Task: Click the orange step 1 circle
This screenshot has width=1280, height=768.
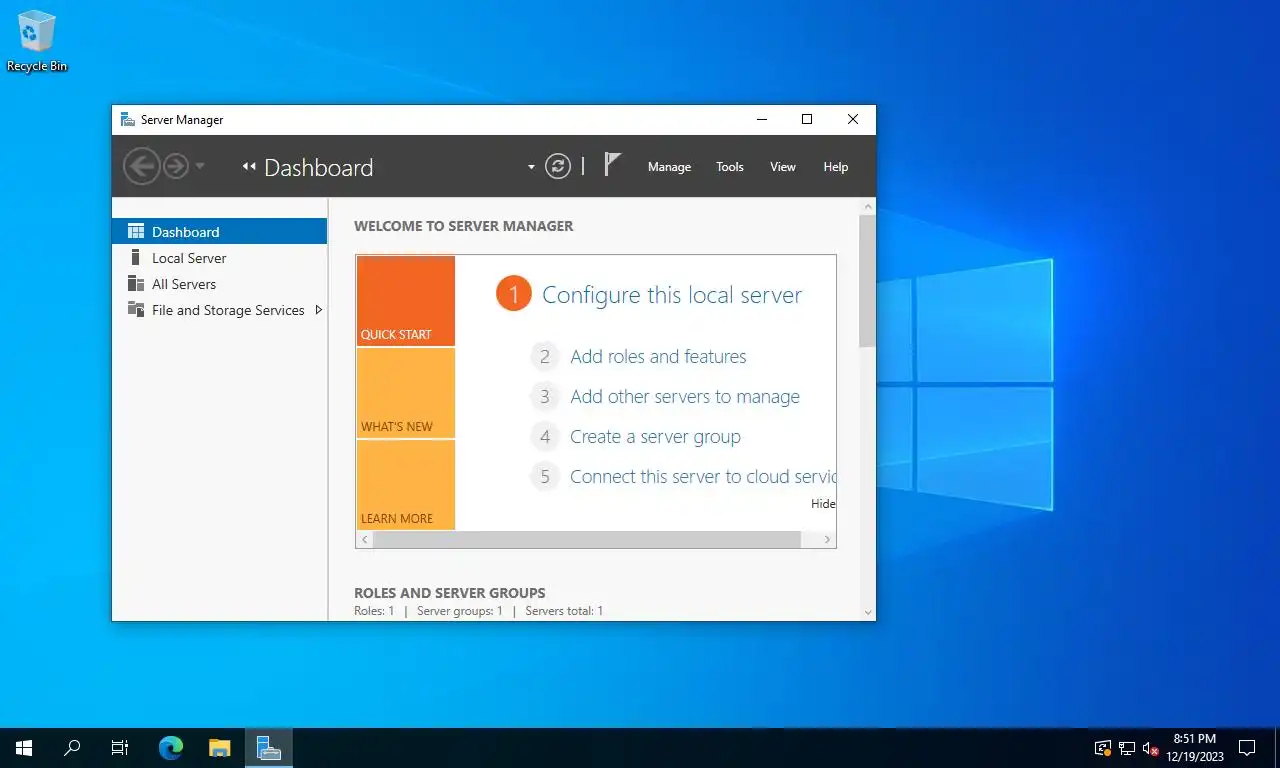Action: 514,294
